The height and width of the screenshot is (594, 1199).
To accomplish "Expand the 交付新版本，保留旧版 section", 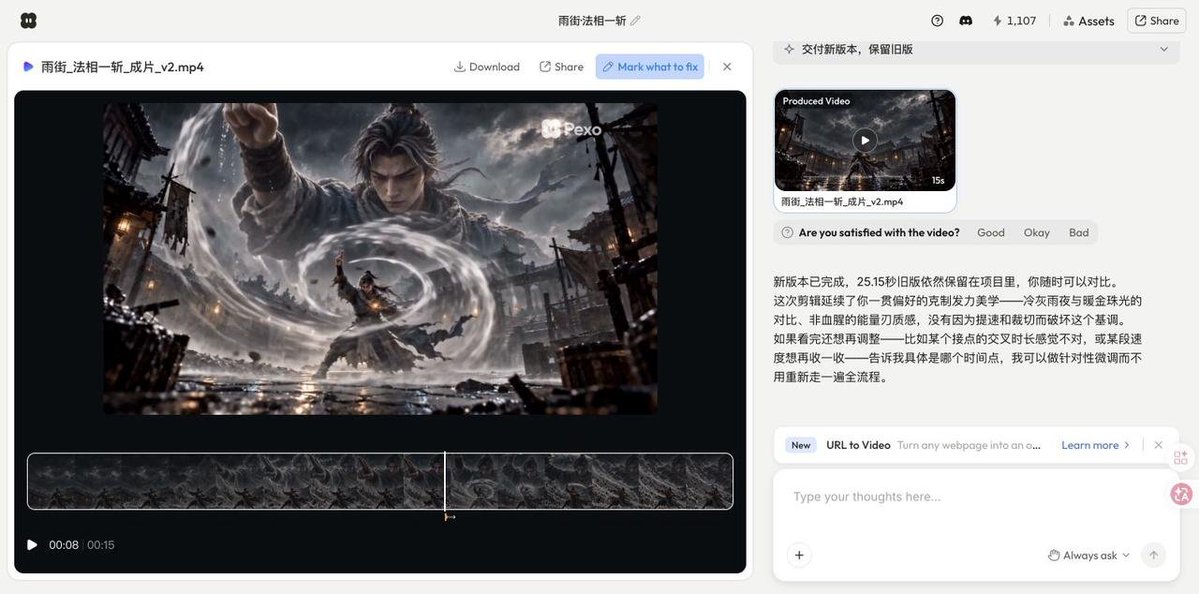I will coord(1163,49).
